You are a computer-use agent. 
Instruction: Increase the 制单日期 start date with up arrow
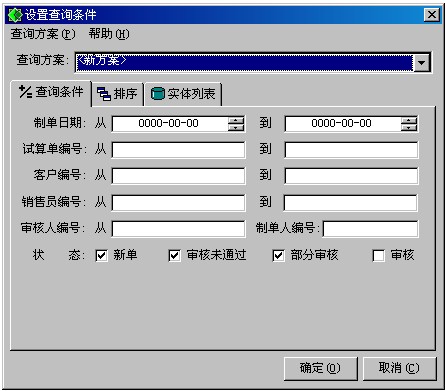[236, 121]
